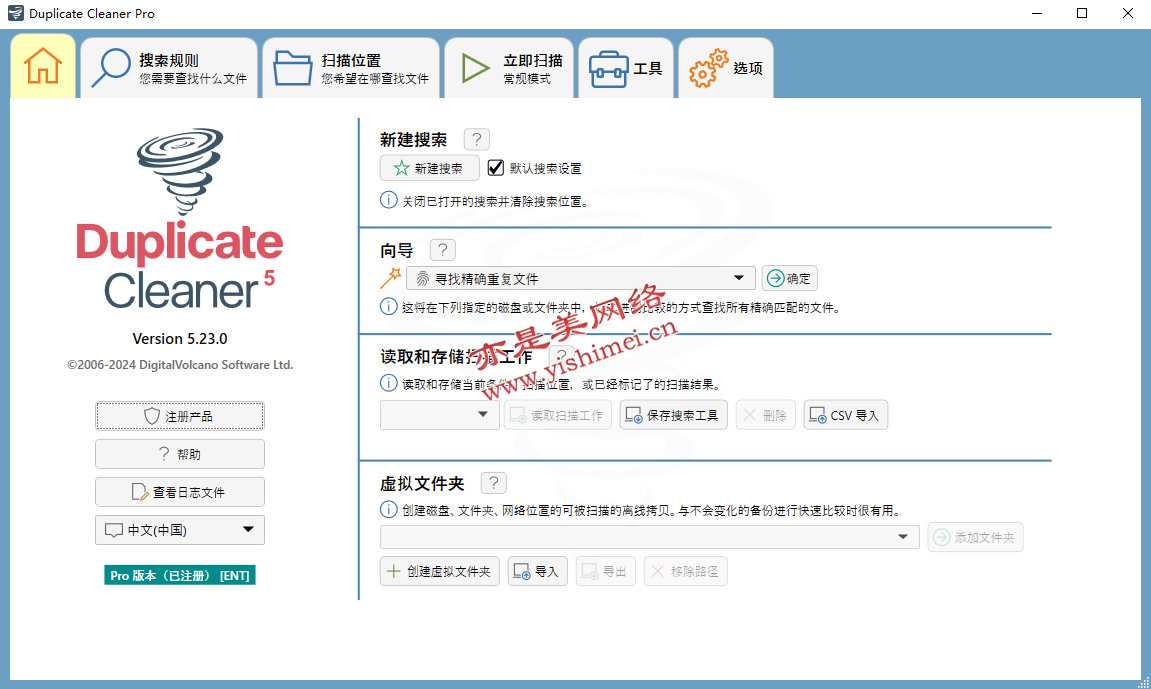Click the magic wand wizard icon
Image resolution: width=1151 pixels, height=689 pixels.
(x=391, y=278)
